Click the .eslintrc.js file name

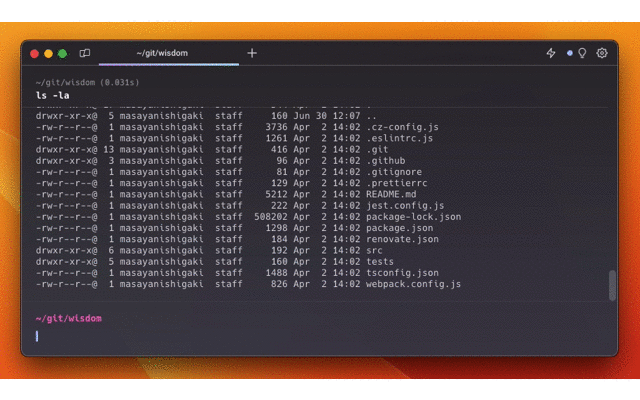pos(399,138)
